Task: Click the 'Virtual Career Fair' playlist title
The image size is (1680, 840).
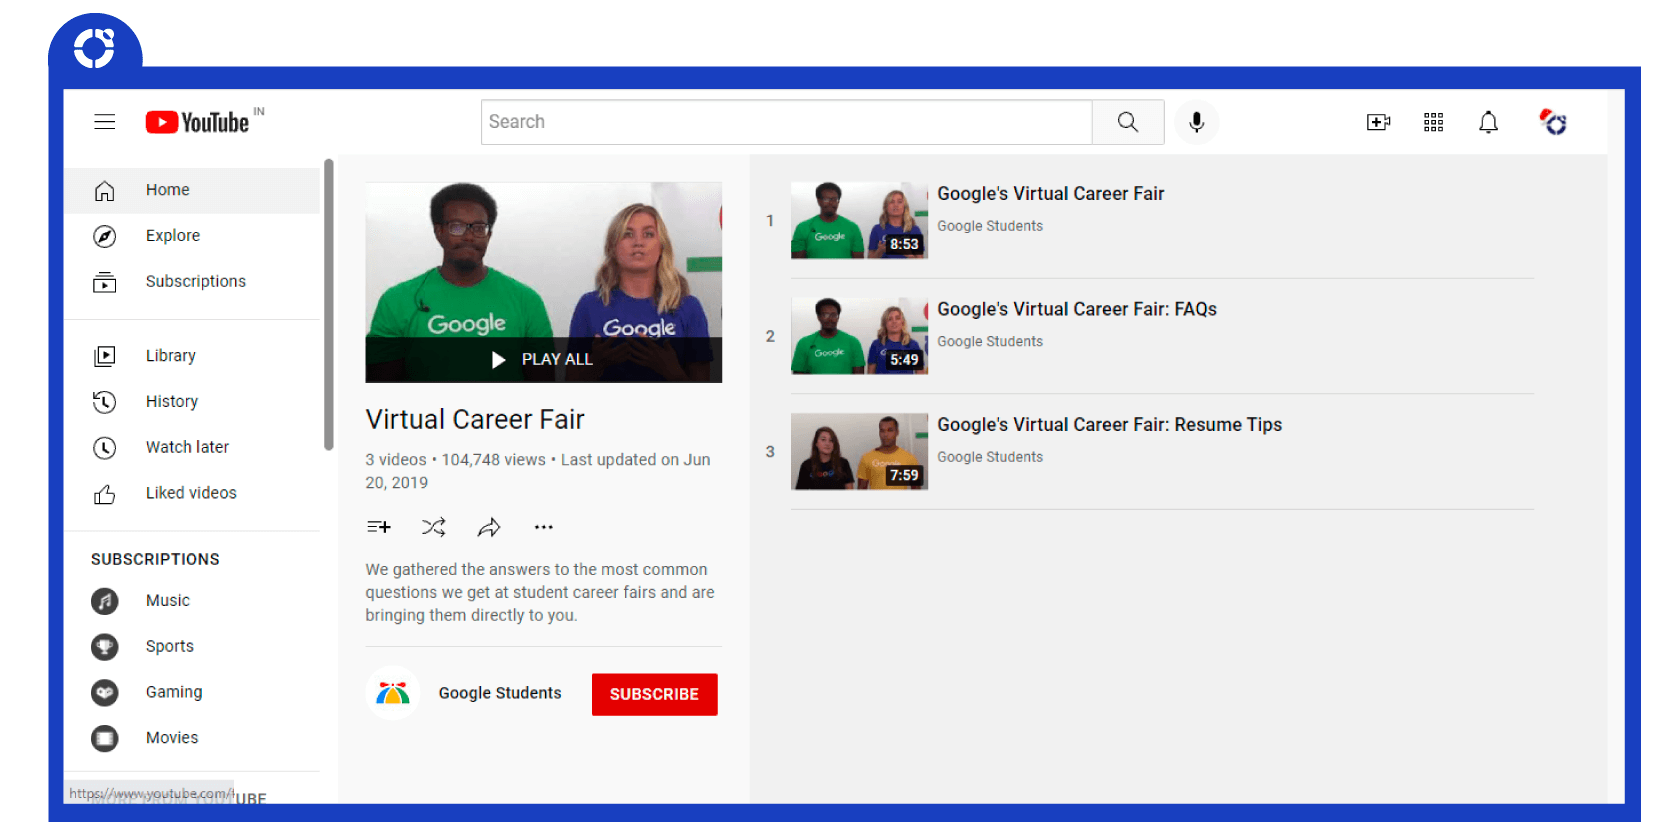Action: (475, 420)
